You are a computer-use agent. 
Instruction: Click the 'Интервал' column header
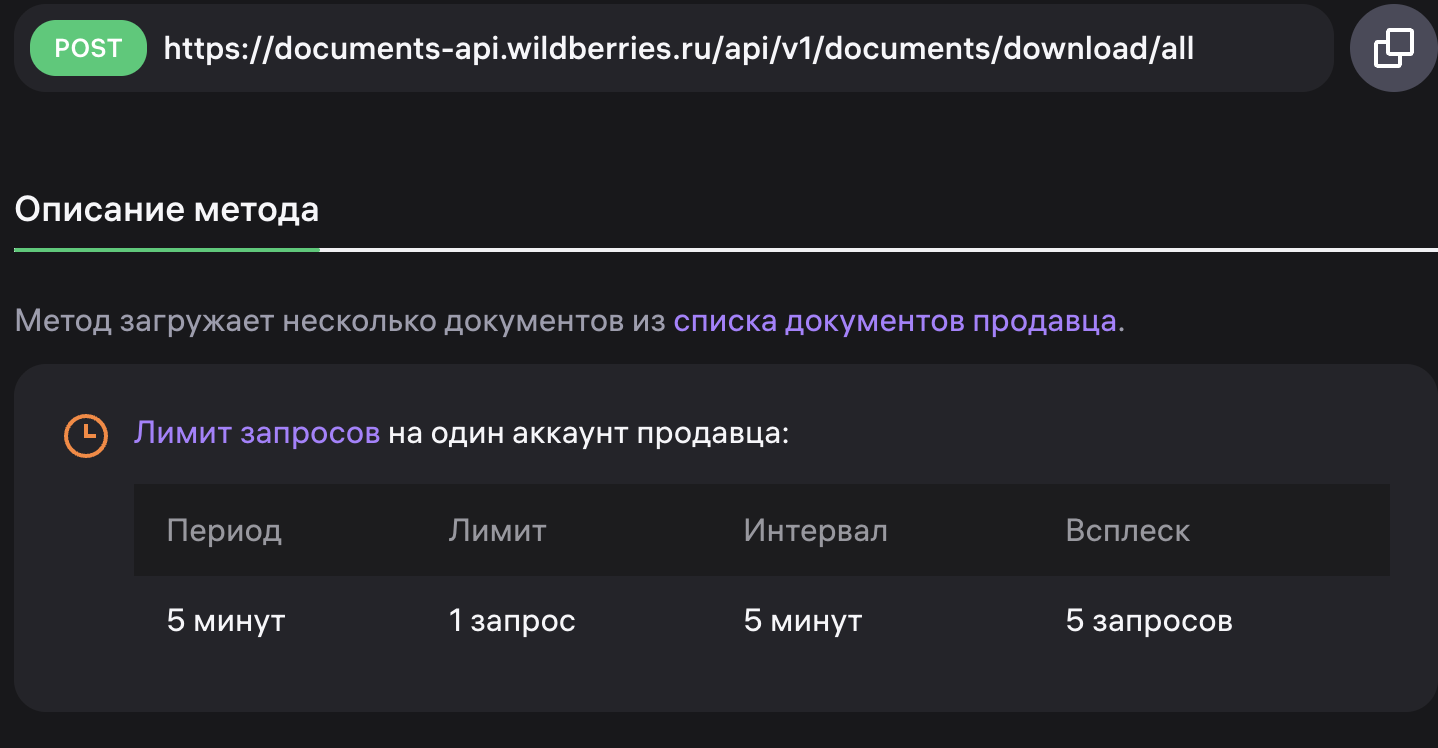[x=815, y=530]
